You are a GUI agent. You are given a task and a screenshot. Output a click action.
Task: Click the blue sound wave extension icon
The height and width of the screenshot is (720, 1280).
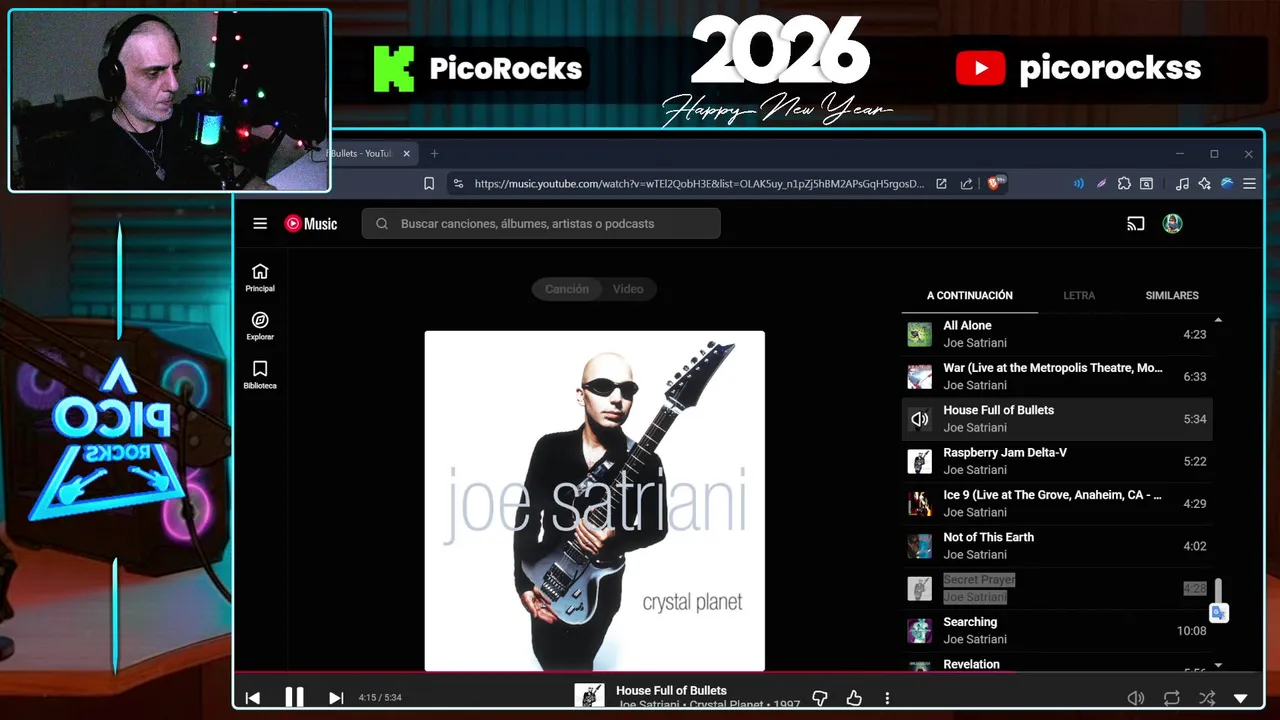click(1079, 184)
